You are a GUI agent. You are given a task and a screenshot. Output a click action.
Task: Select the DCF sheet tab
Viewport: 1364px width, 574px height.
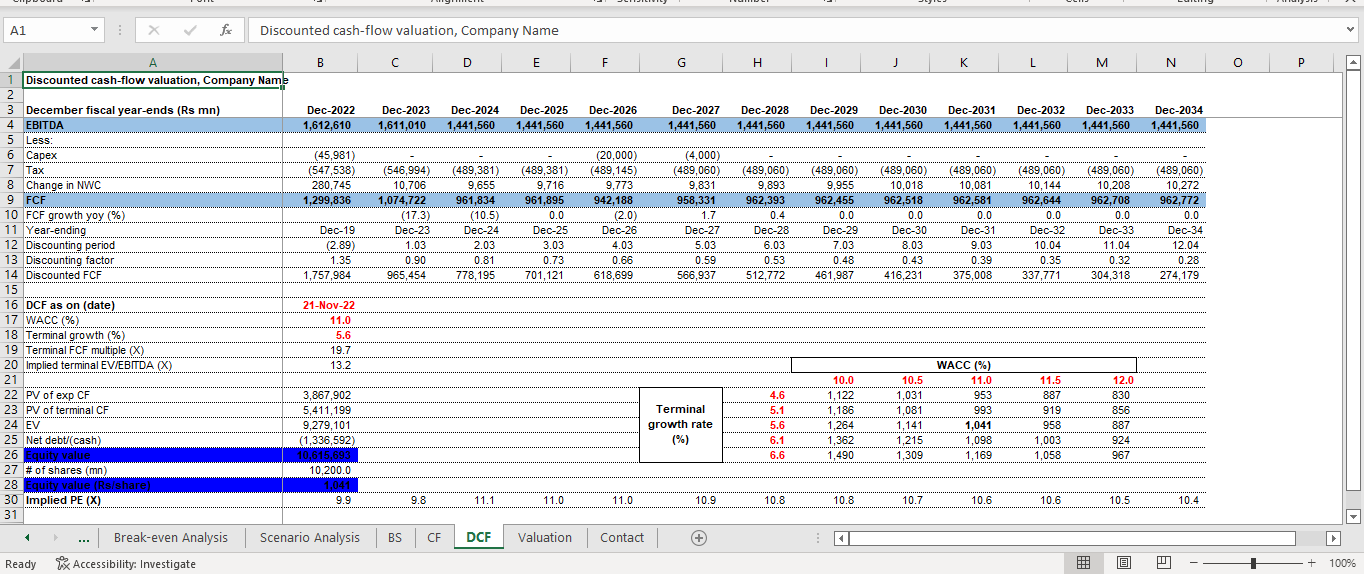(x=479, y=538)
